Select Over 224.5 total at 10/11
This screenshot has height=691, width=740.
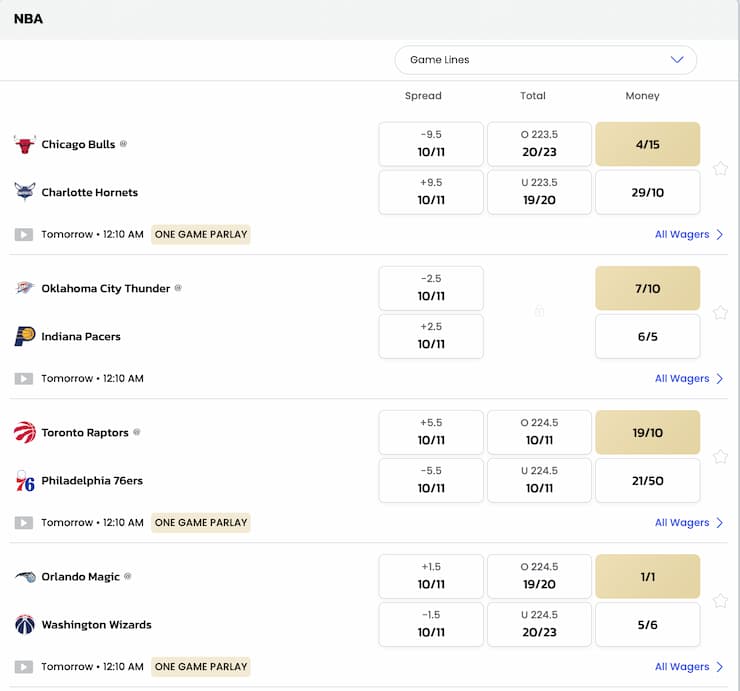pos(539,432)
